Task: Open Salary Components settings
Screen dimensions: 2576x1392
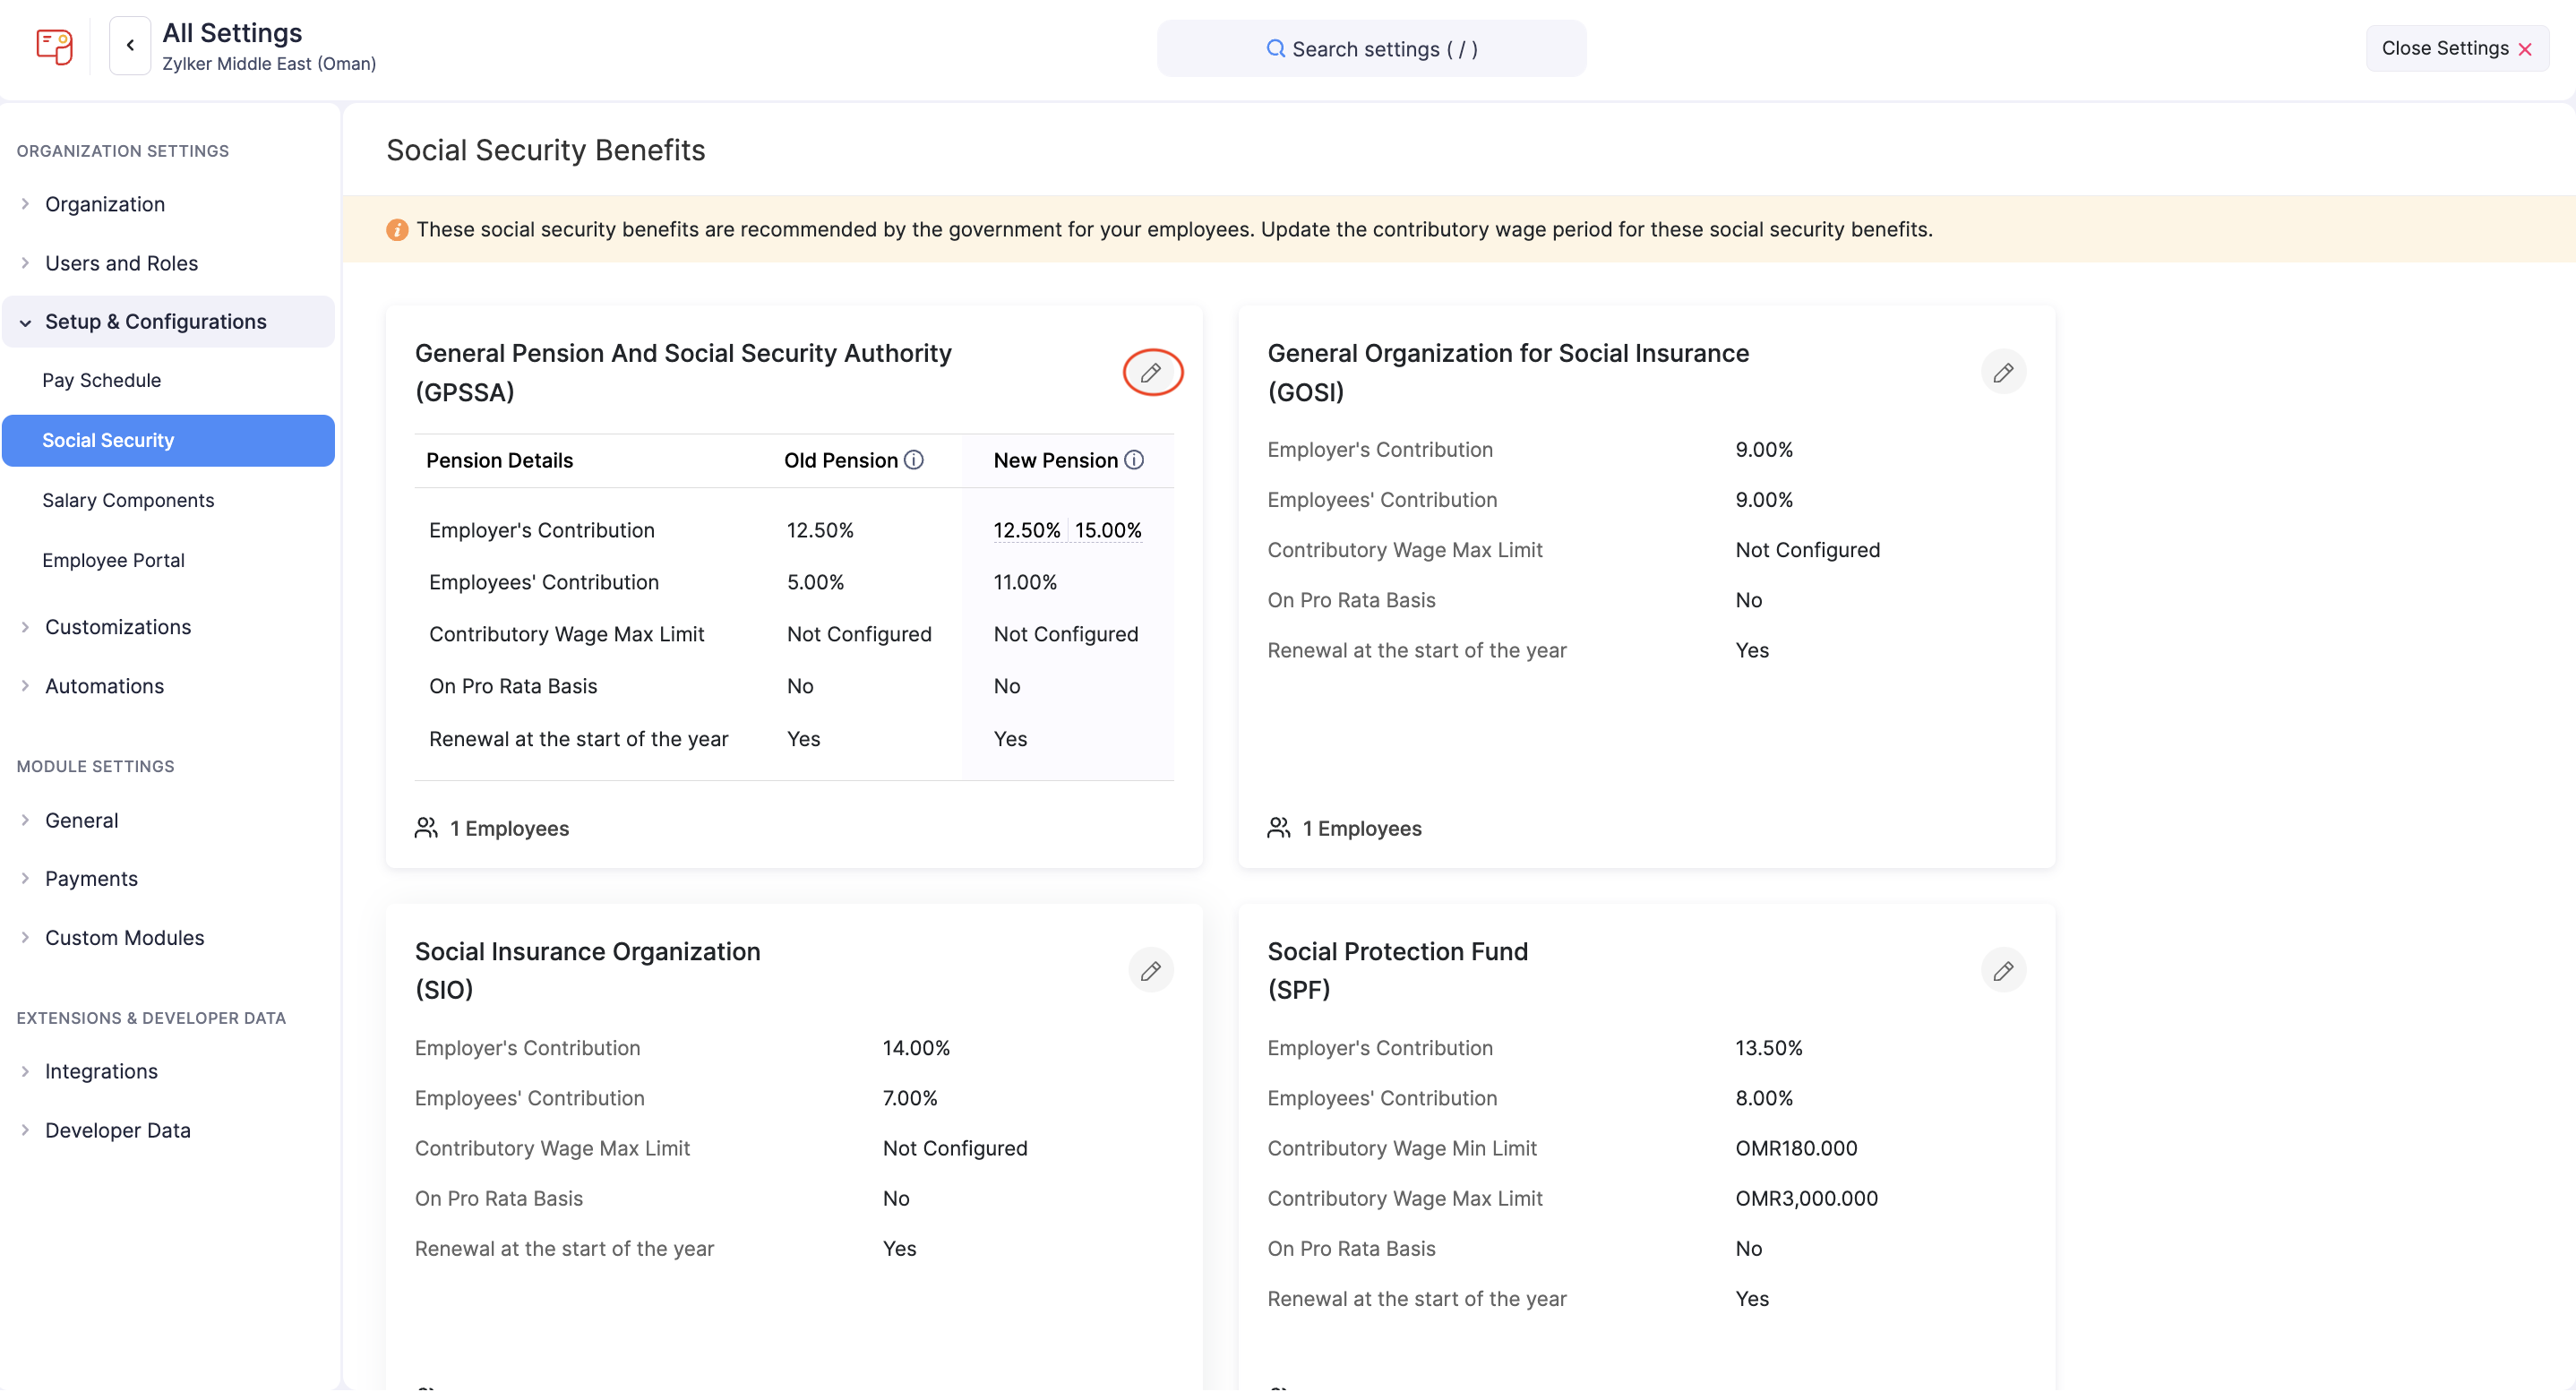Action: [128, 500]
